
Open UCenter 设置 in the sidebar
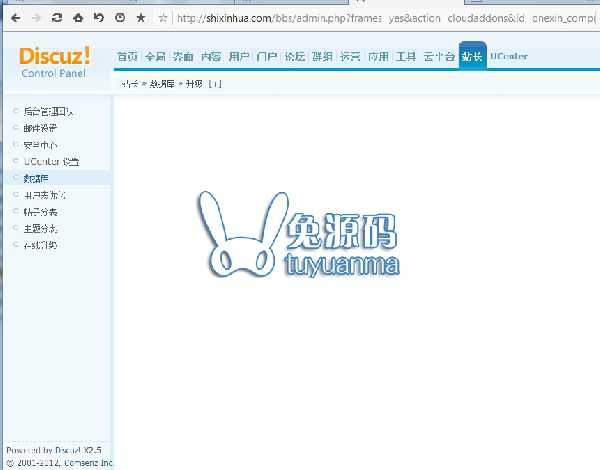pyautogui.click(x=51, y=162)
